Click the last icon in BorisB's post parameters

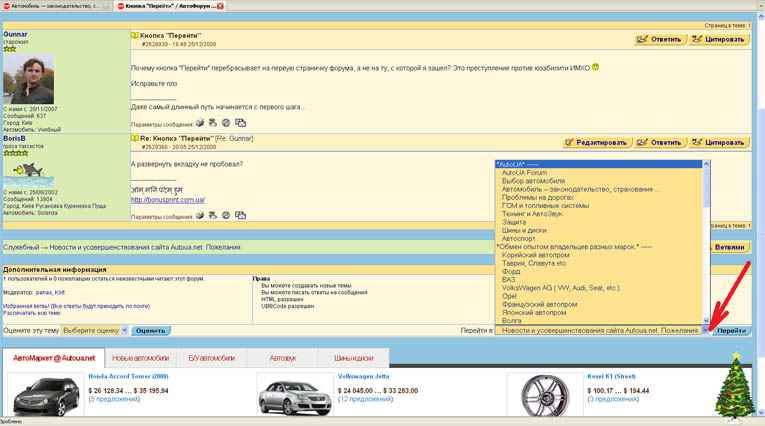click(240, 215)
